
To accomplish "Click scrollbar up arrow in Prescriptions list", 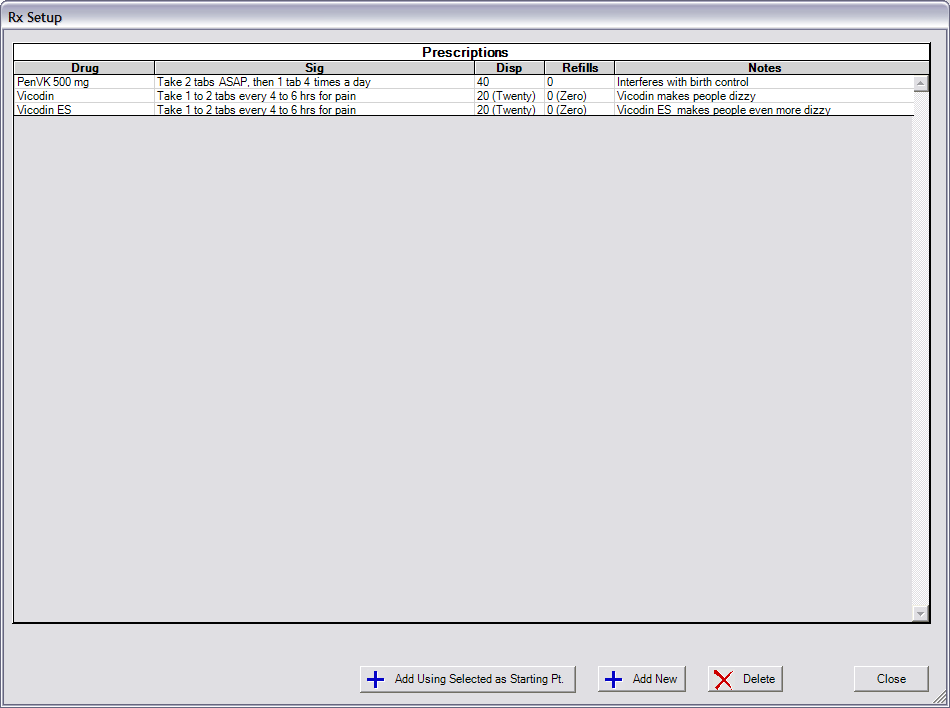I will pos(920,83).
